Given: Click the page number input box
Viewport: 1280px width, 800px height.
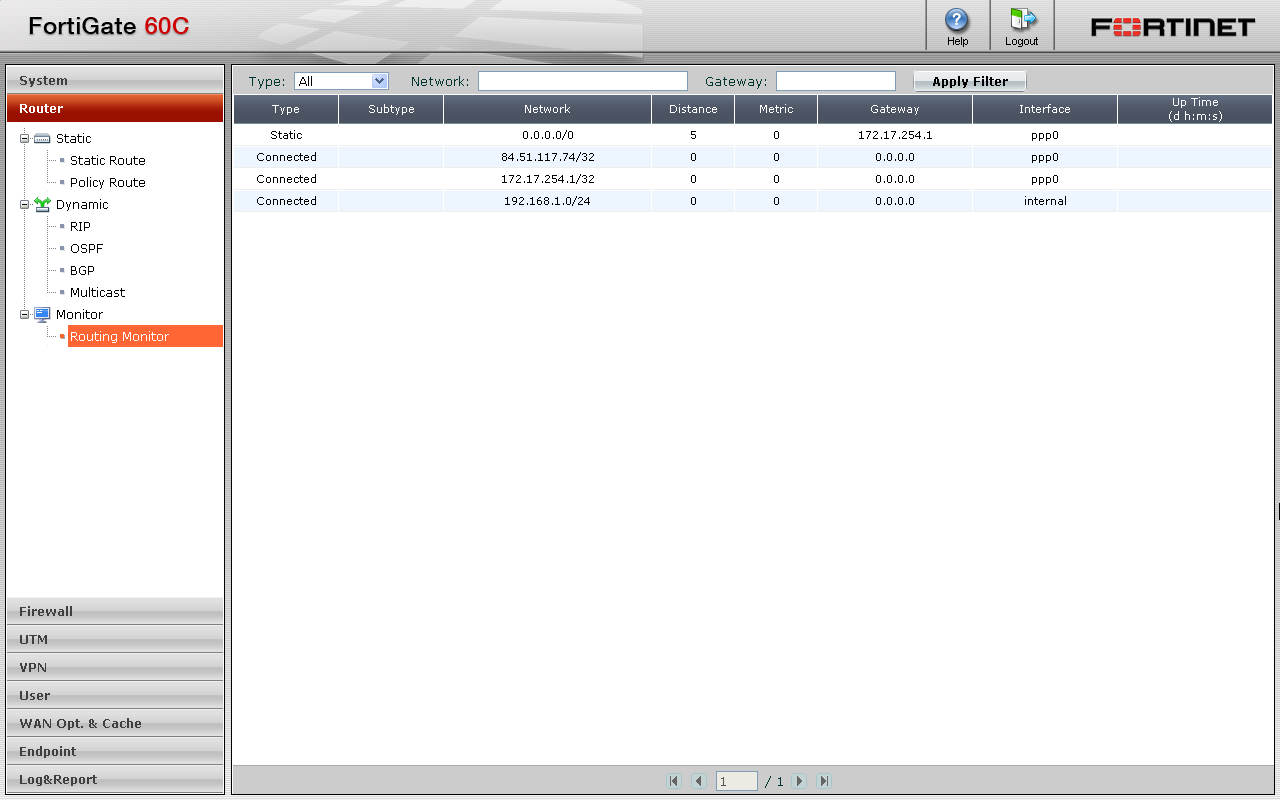Looking at the screenshot, I should click(x=737, y=781).
